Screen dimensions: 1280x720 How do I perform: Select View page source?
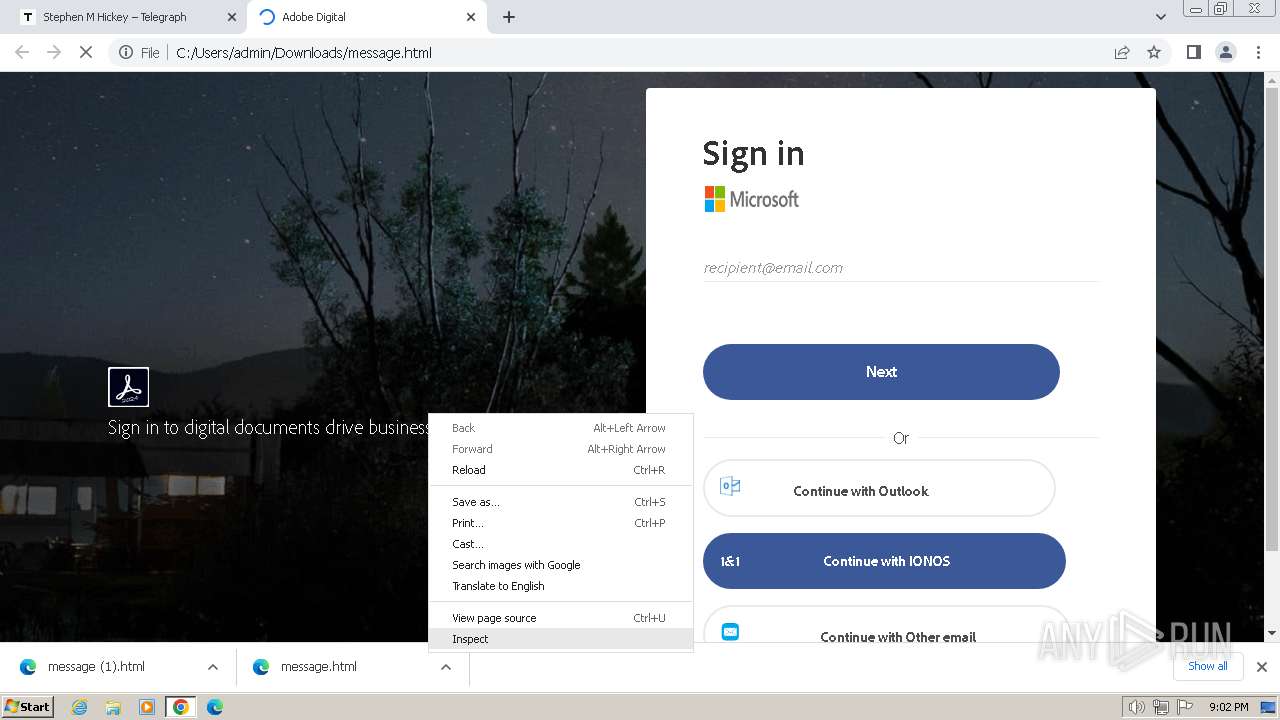(560, 618)
